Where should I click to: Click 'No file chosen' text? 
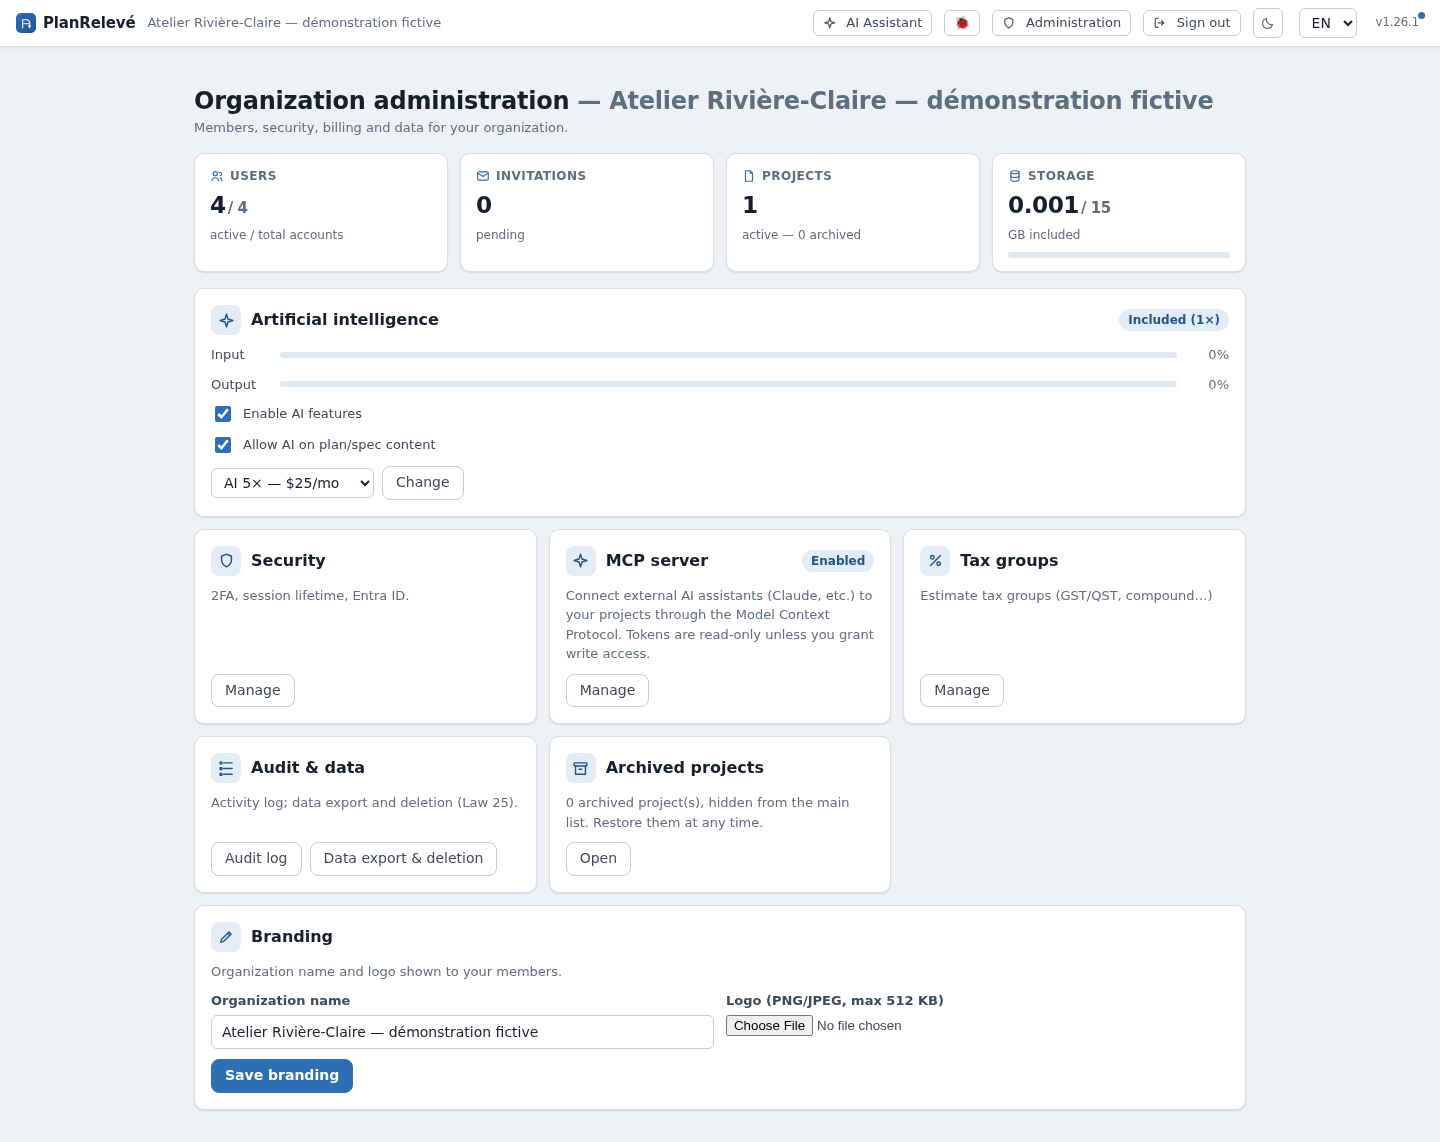pyautogui.click(x=859, y=1026)
